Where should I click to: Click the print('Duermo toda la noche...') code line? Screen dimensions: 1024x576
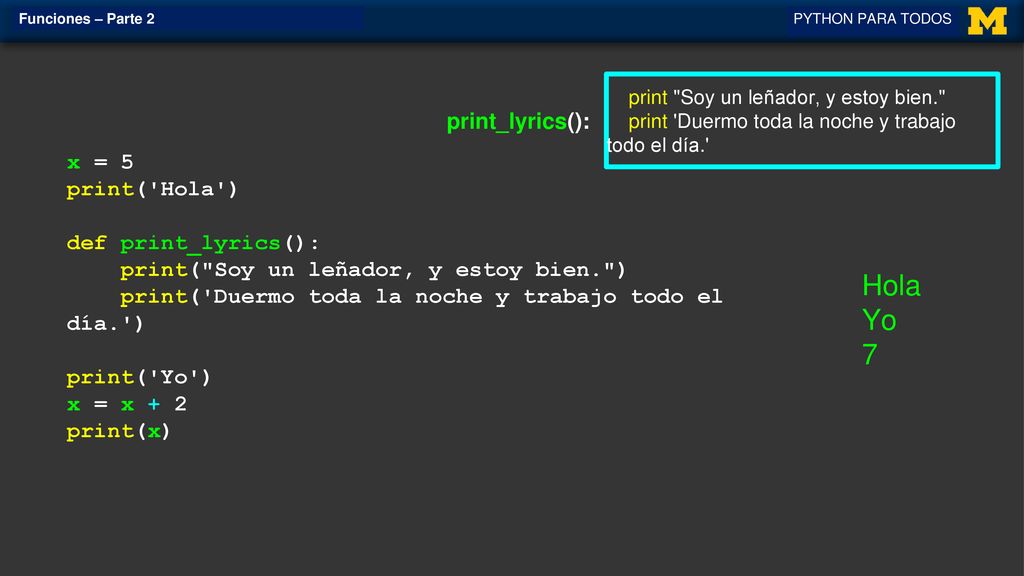[421, 296]
